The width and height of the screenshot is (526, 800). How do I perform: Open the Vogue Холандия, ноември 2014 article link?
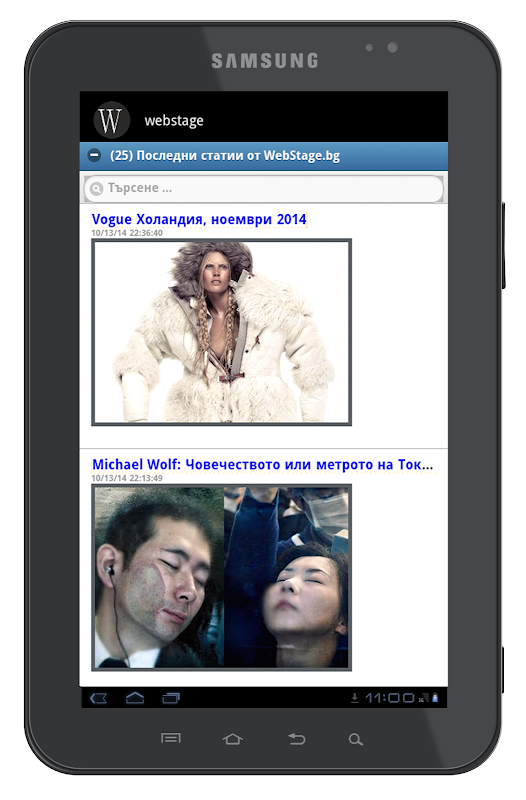click(199, 219)
